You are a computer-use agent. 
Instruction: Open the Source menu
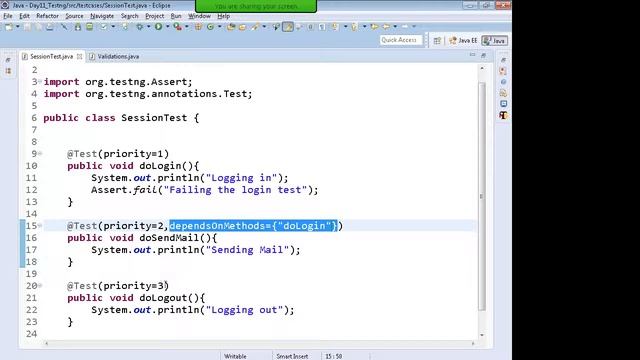[x=74, y=16]
